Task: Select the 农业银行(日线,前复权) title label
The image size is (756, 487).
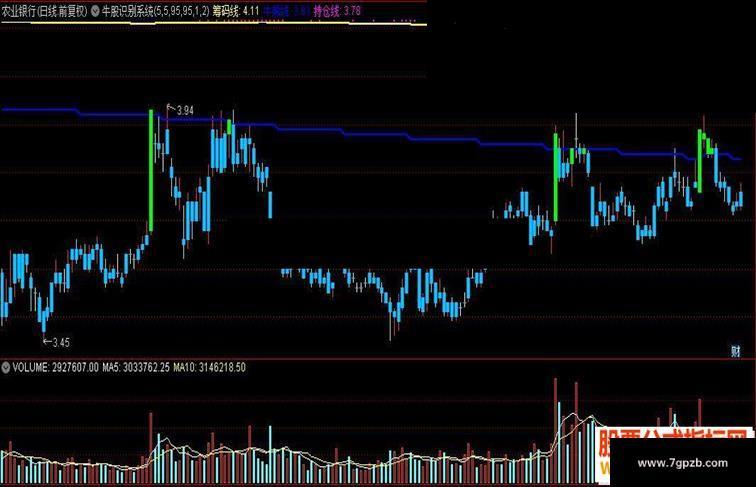Action: (x=44, y=12)
